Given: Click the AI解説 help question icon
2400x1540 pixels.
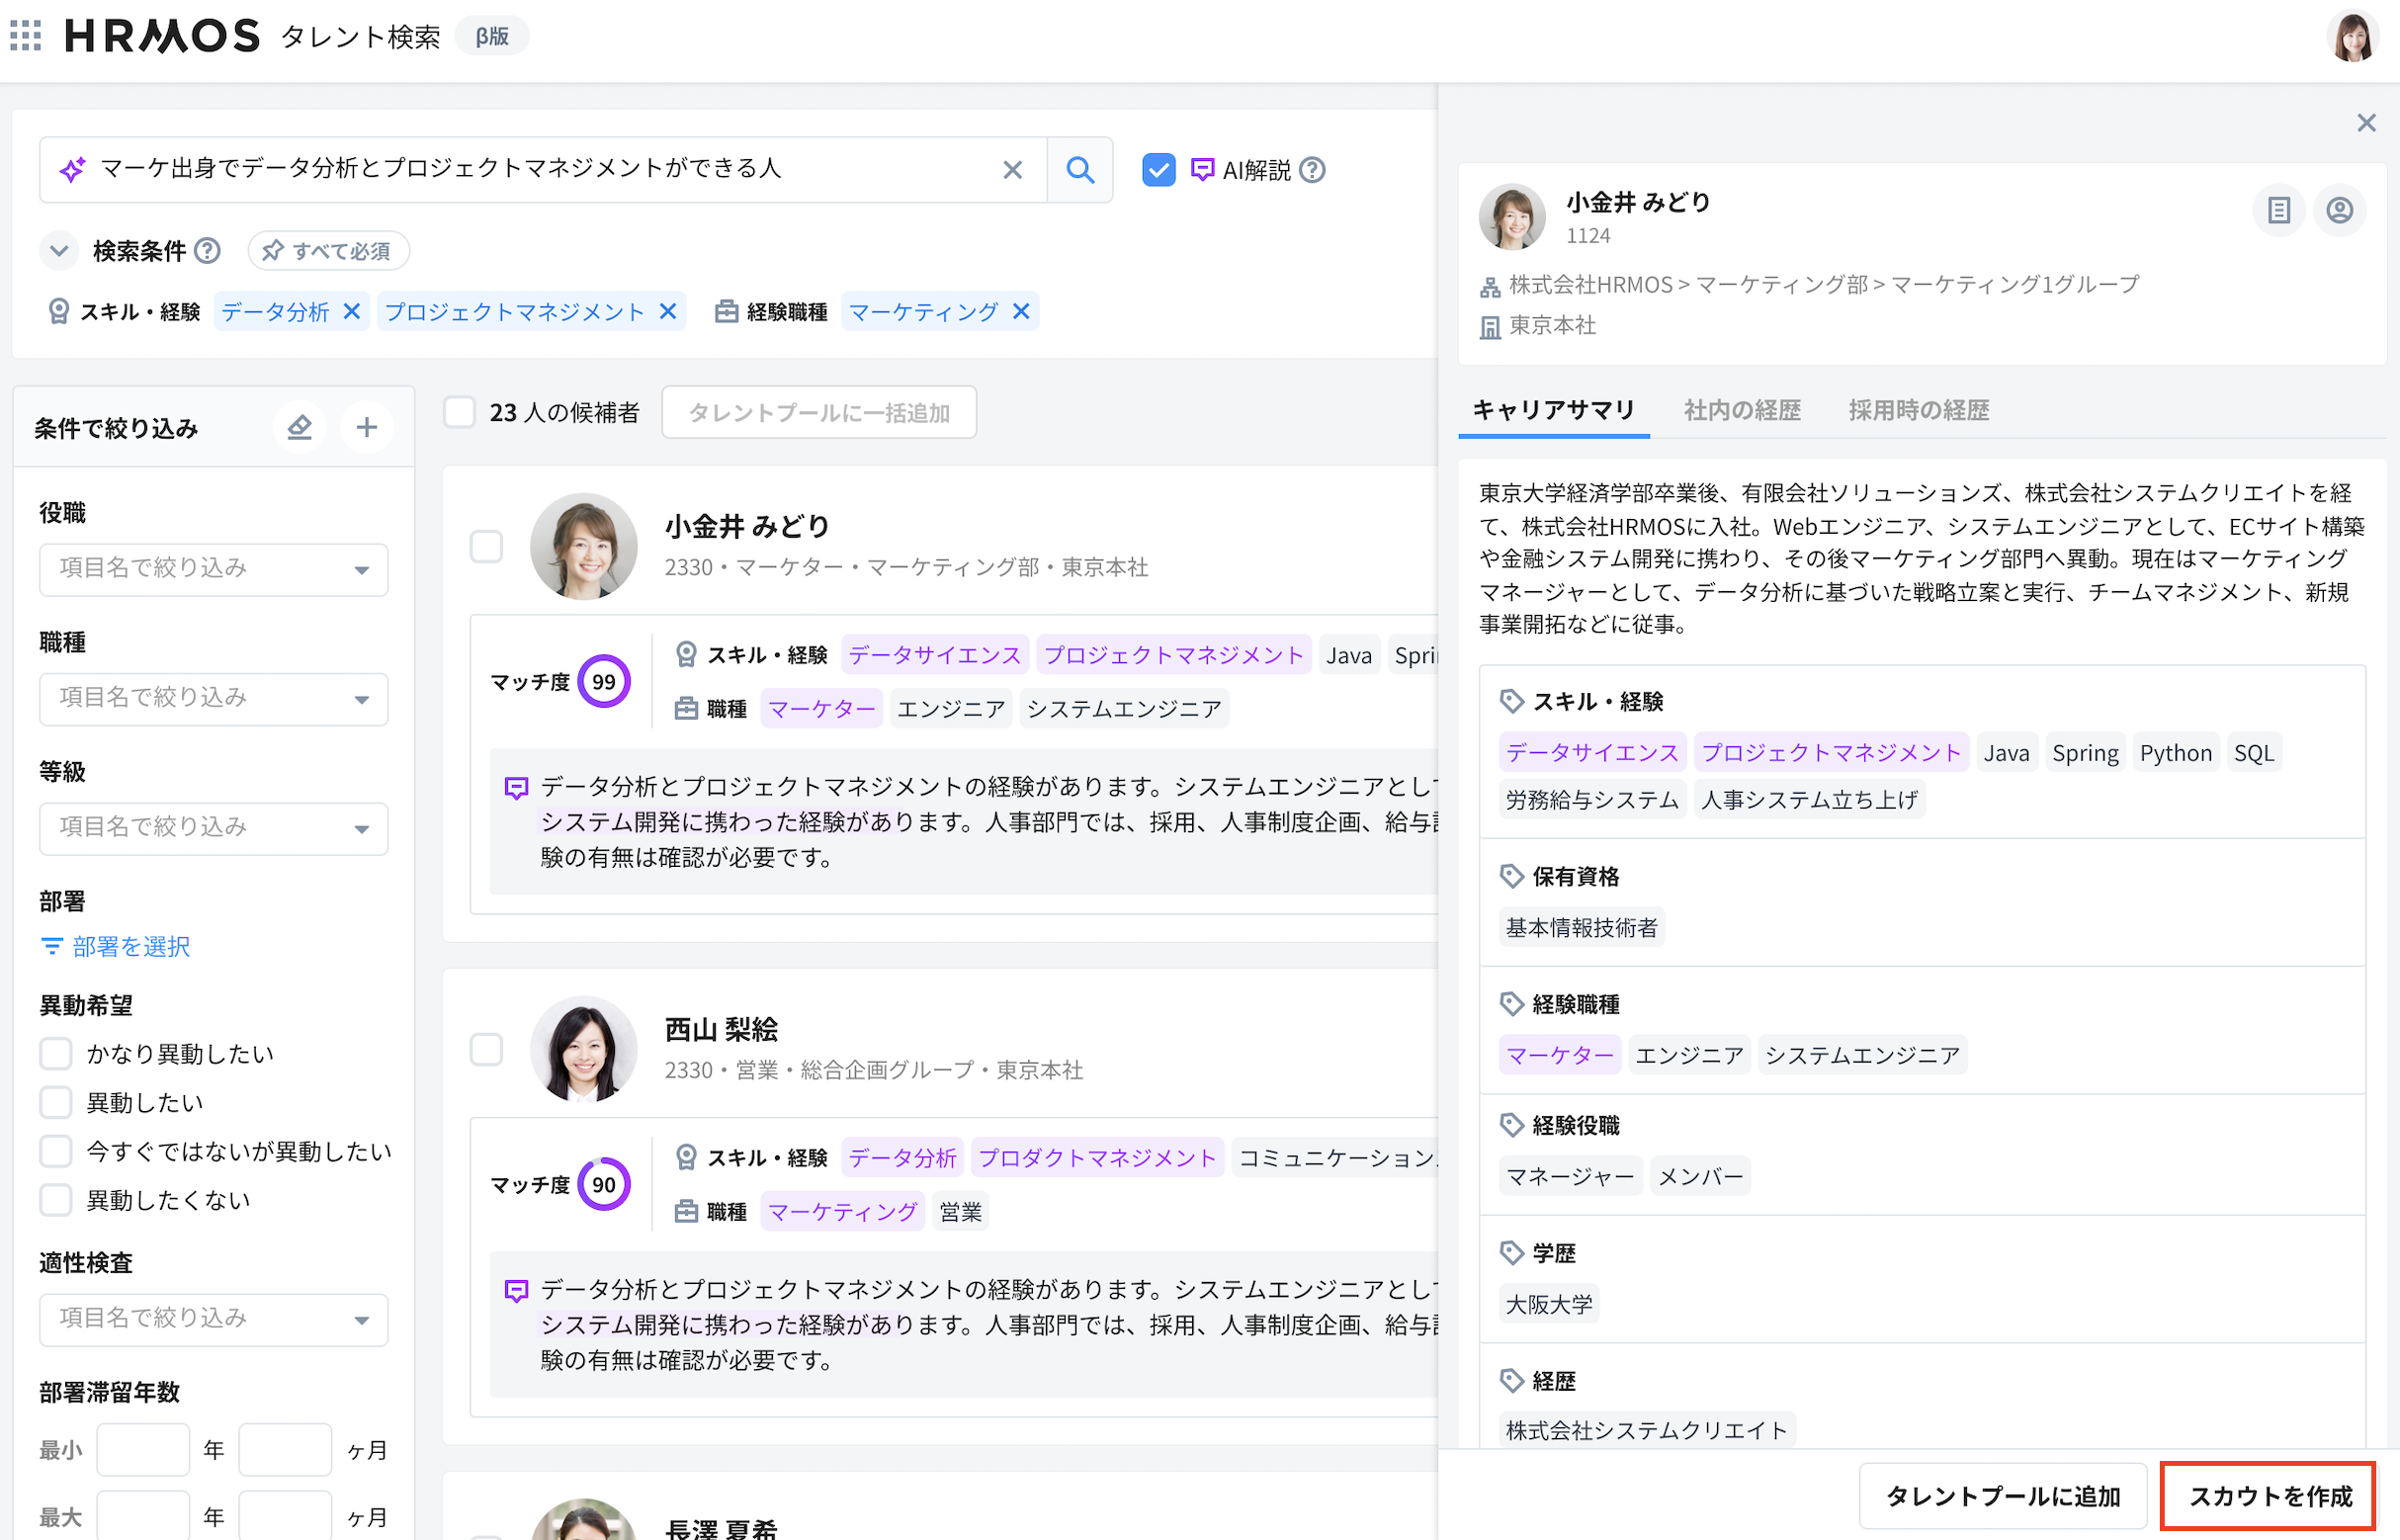Looking at the screenshot, I should point(1312,170).
